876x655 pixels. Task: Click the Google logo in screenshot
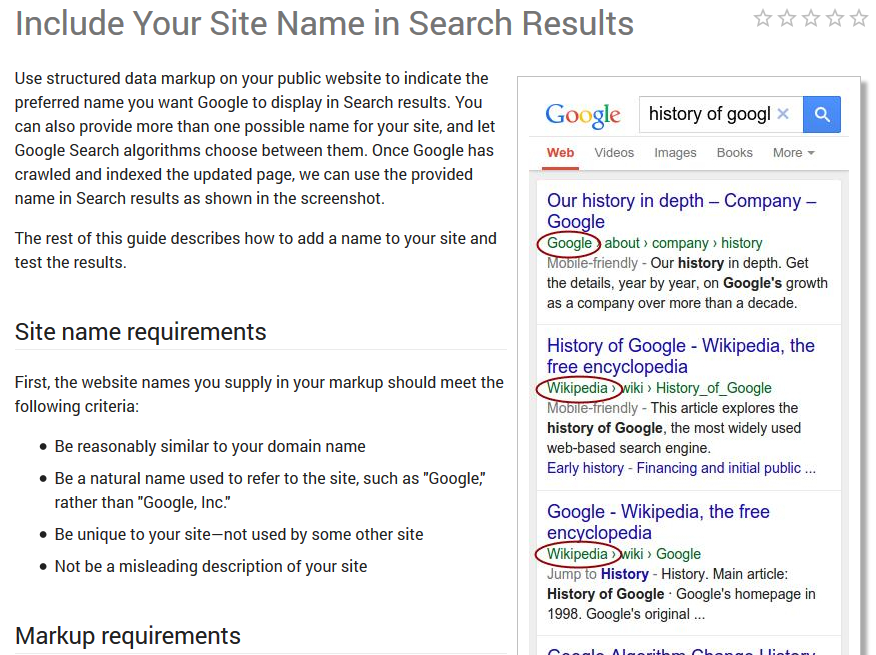(583, 115)
